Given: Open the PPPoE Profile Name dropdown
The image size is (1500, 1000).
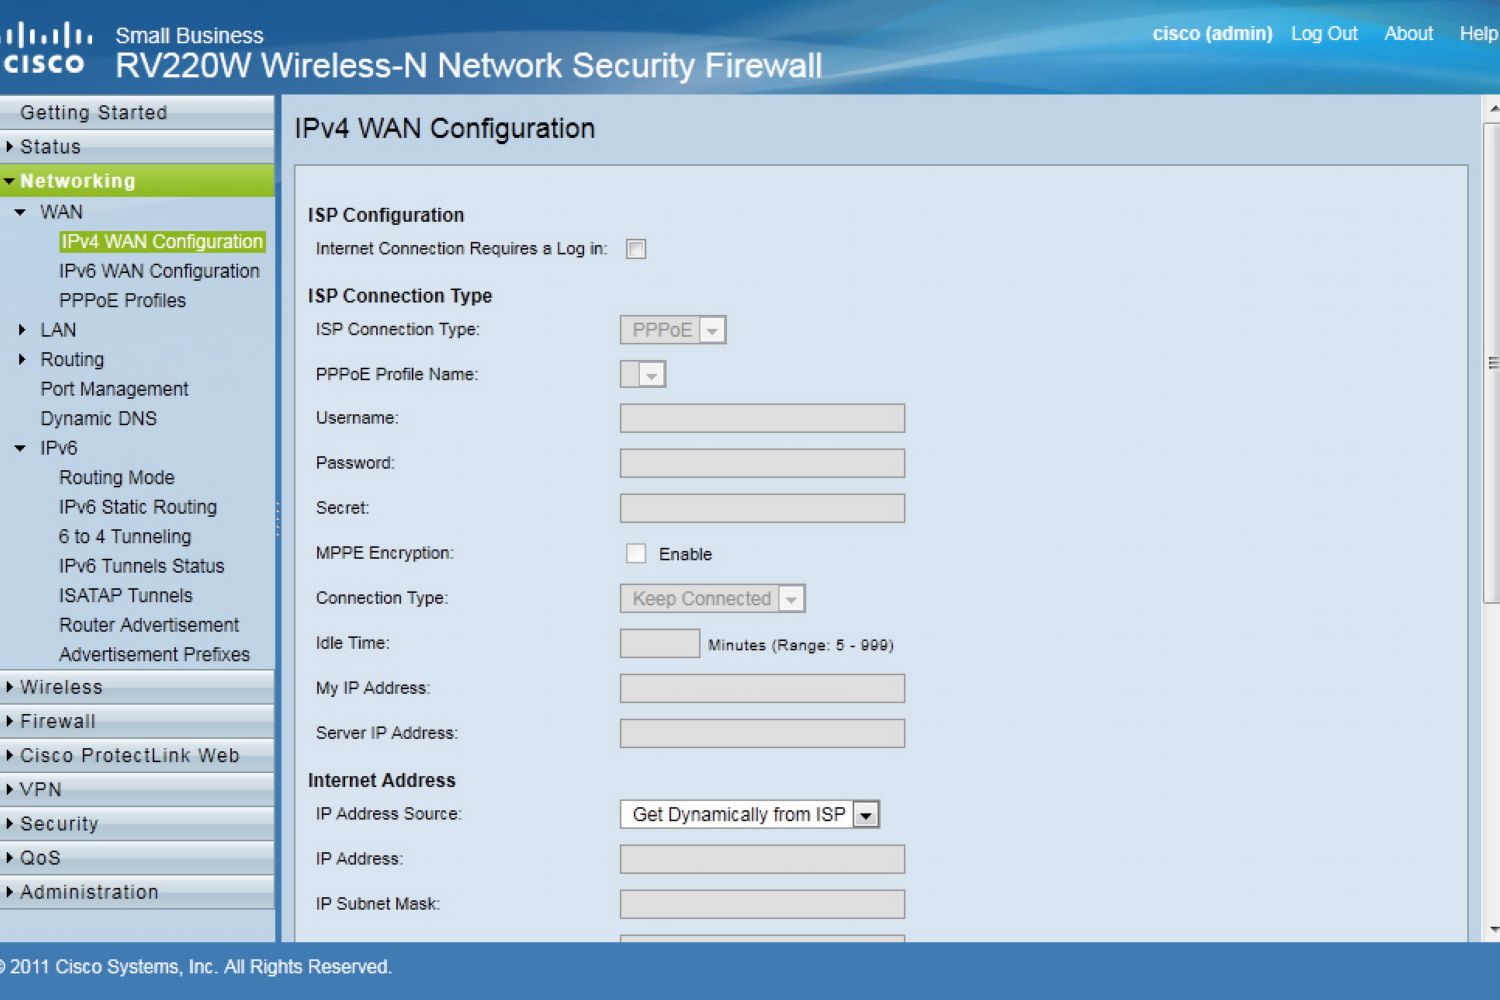Looking at the screenshot, I should pos(643,375).
